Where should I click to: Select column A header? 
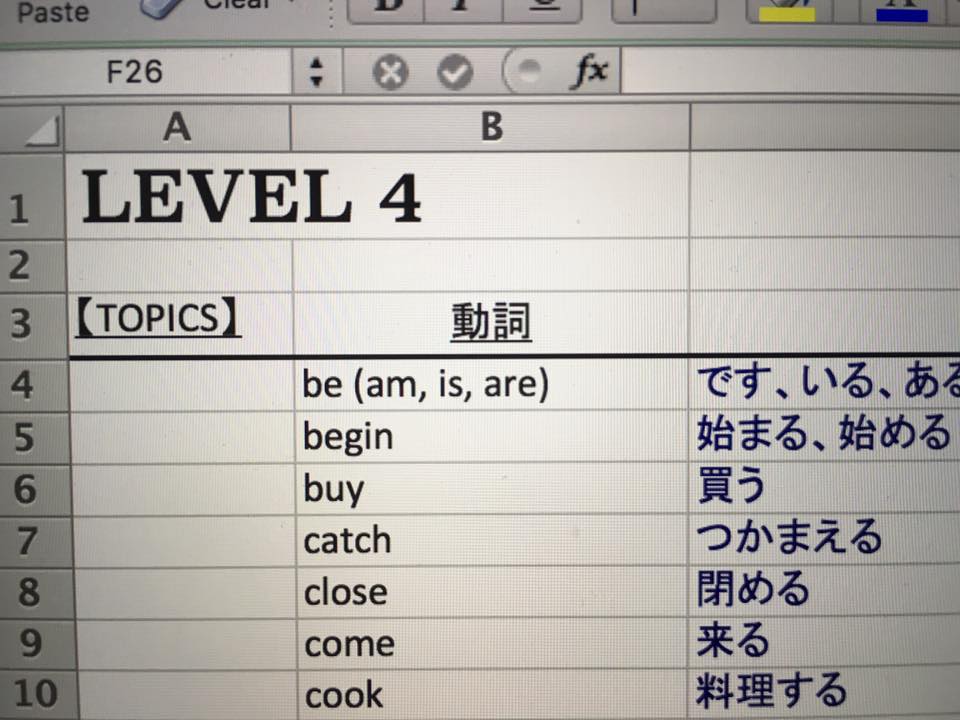click(178, 127)
